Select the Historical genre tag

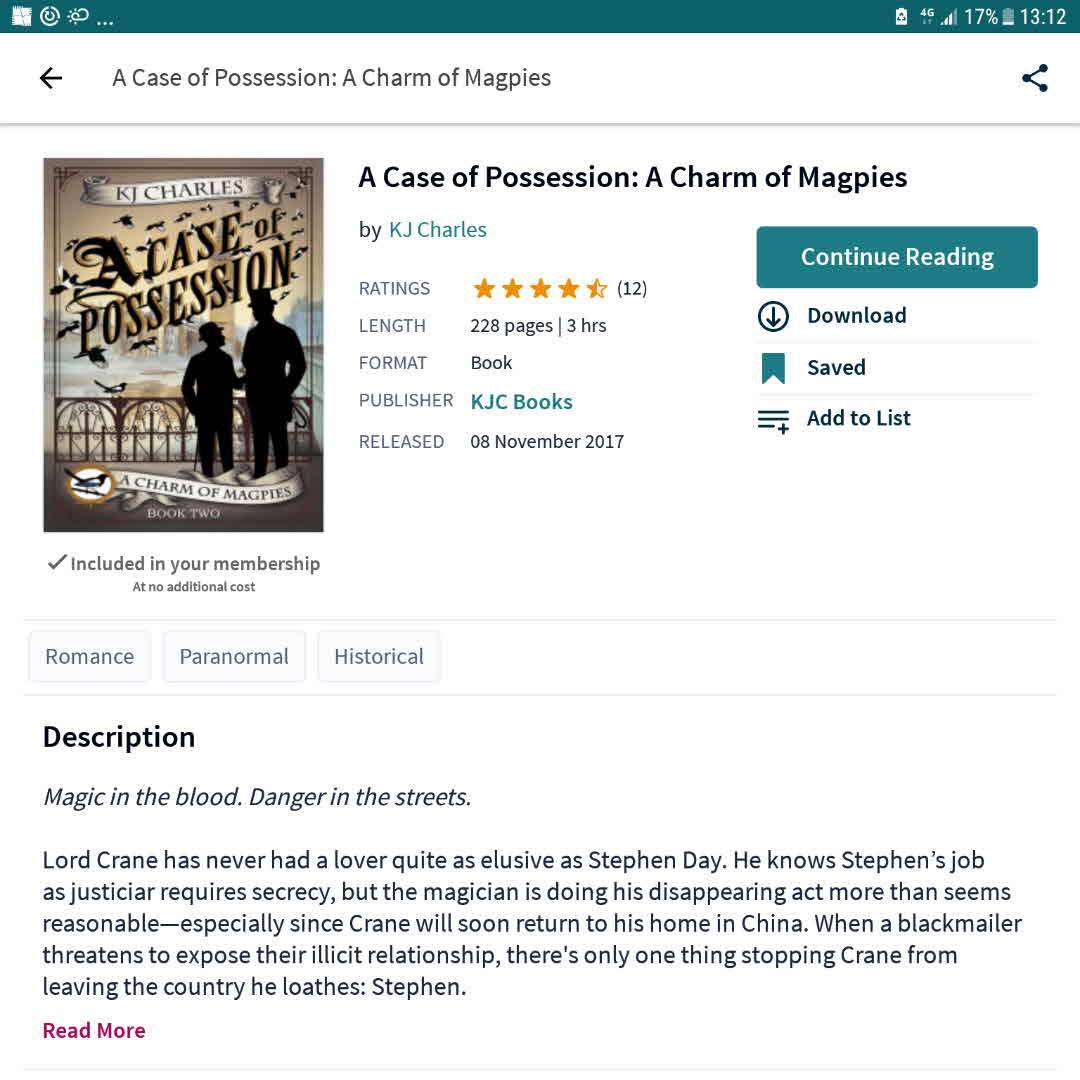379,657
